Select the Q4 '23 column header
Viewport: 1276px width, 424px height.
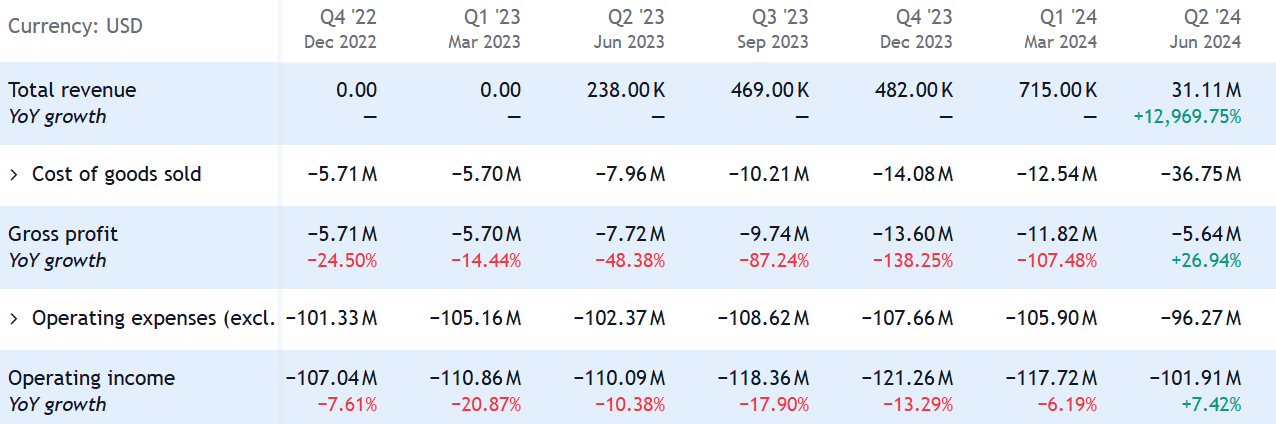coord(917,30)
